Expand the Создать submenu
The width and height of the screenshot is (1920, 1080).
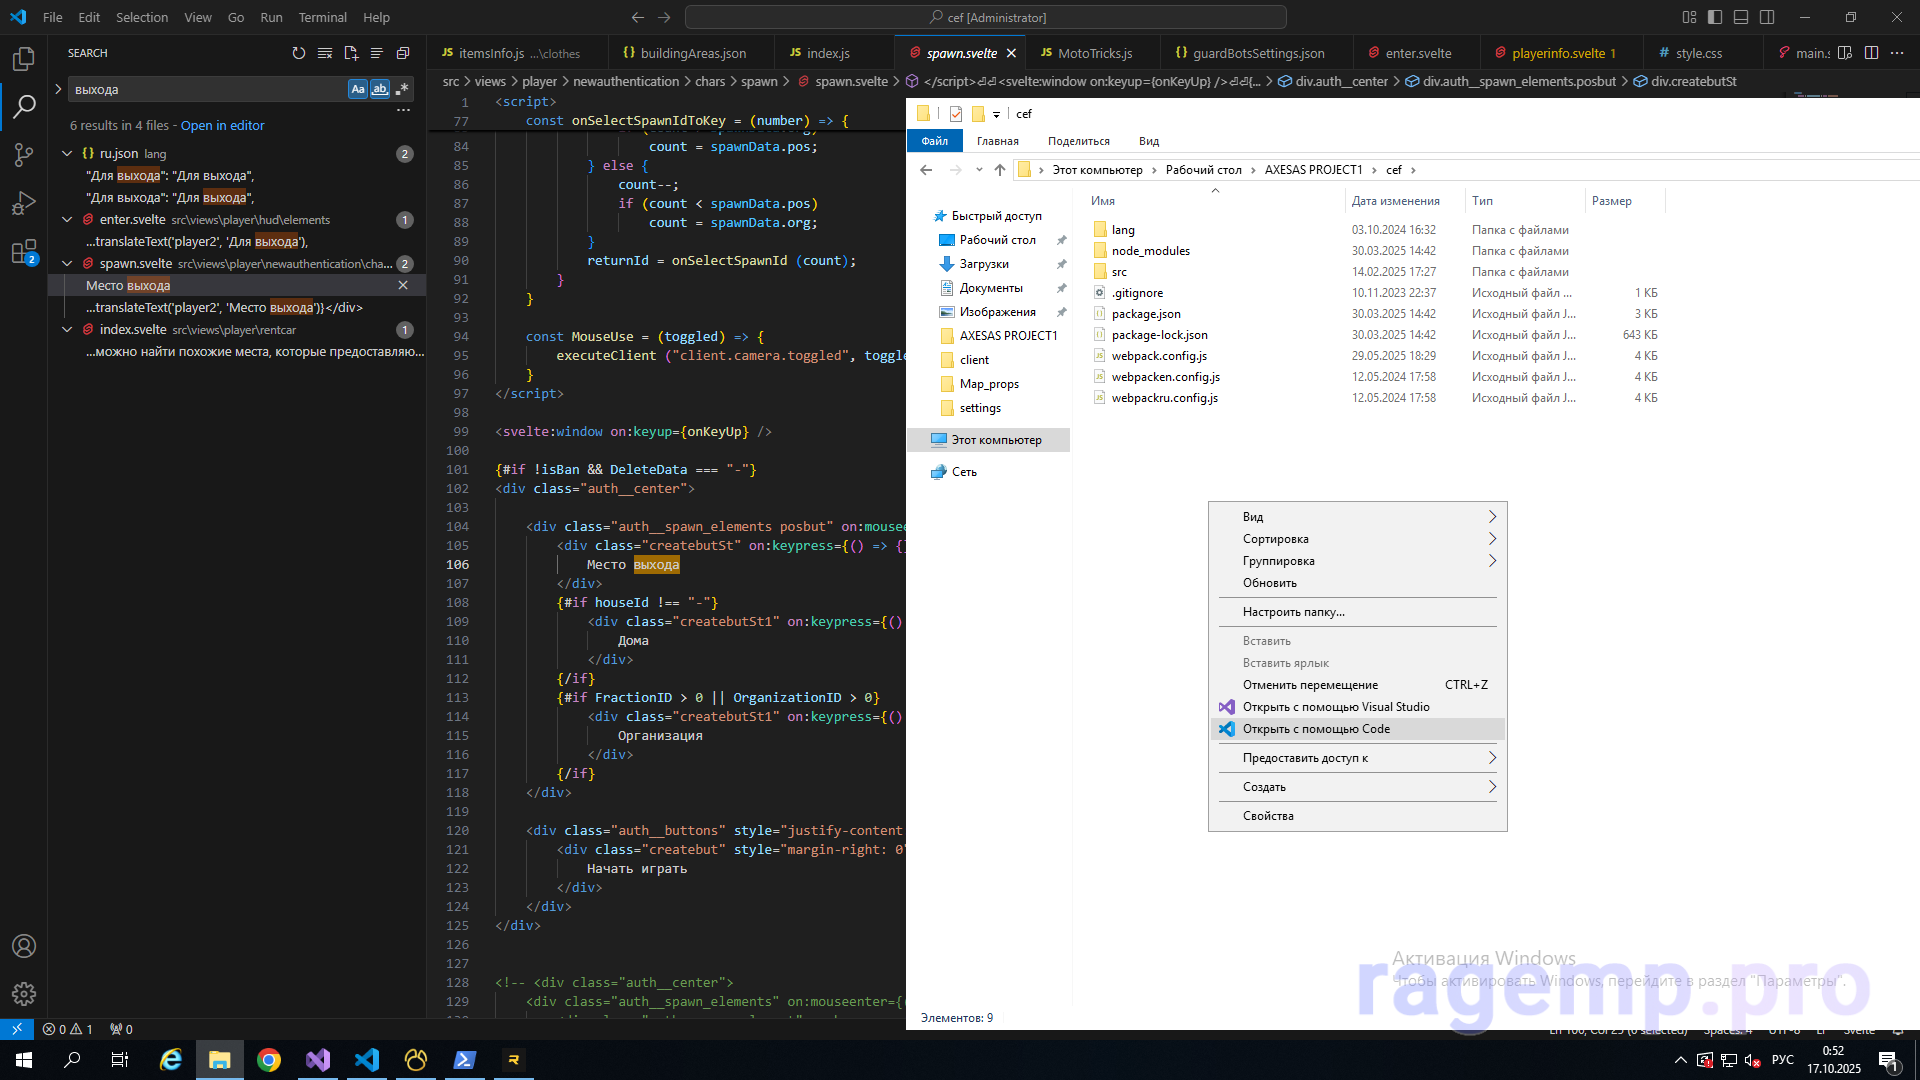click(1357, 787)
